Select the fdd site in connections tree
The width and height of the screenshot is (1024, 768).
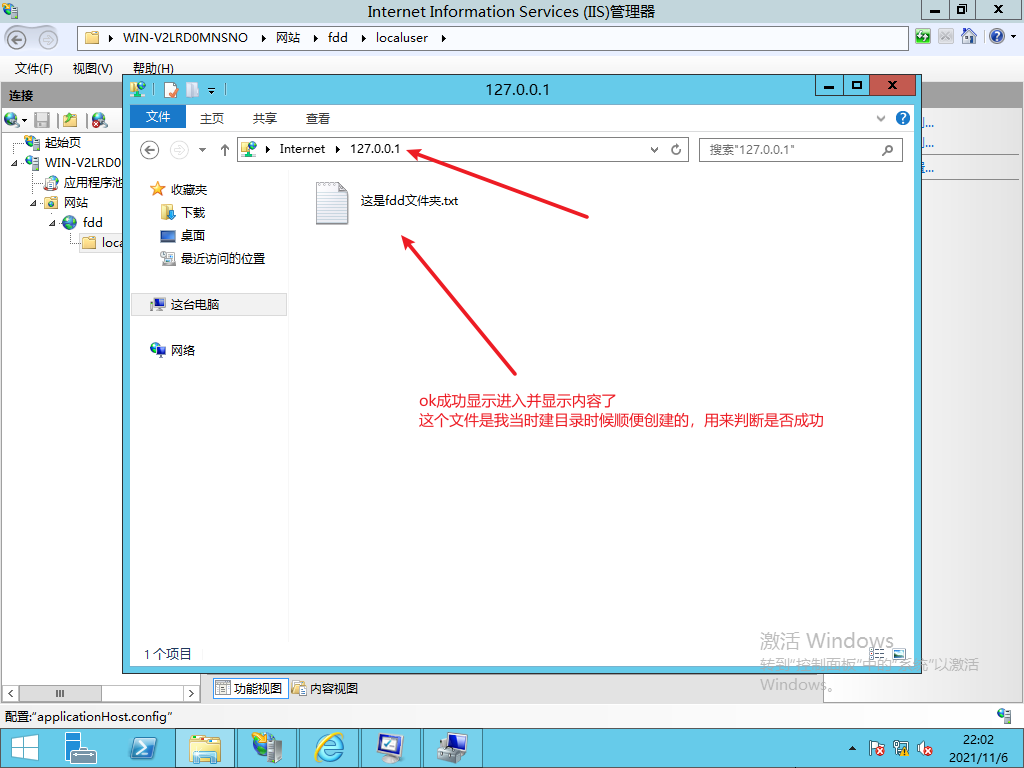tap(93, 223)
